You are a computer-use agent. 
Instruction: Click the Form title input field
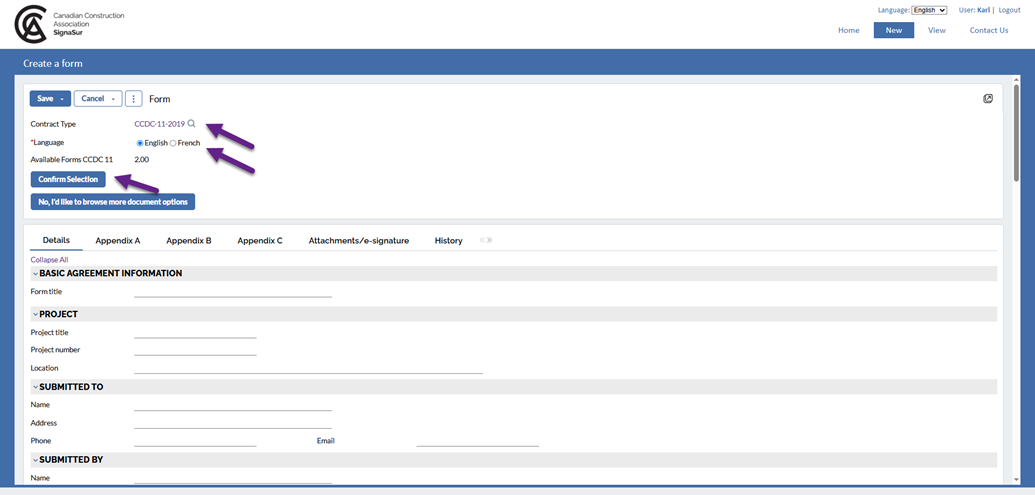pyautogui.click(x=232, y=291)
